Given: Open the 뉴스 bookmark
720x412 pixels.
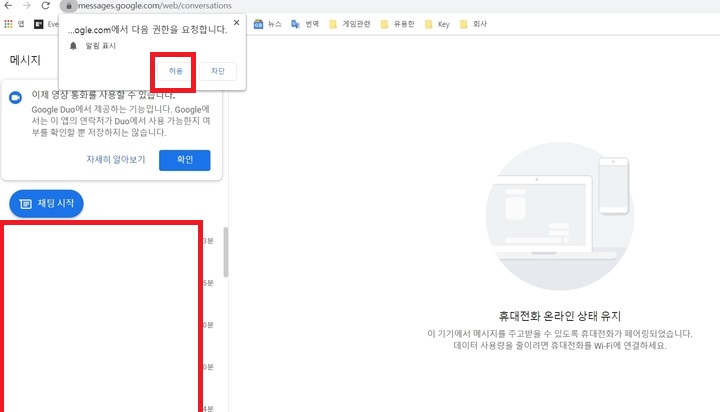Looking at the screenshot, I should click(268, 24).
